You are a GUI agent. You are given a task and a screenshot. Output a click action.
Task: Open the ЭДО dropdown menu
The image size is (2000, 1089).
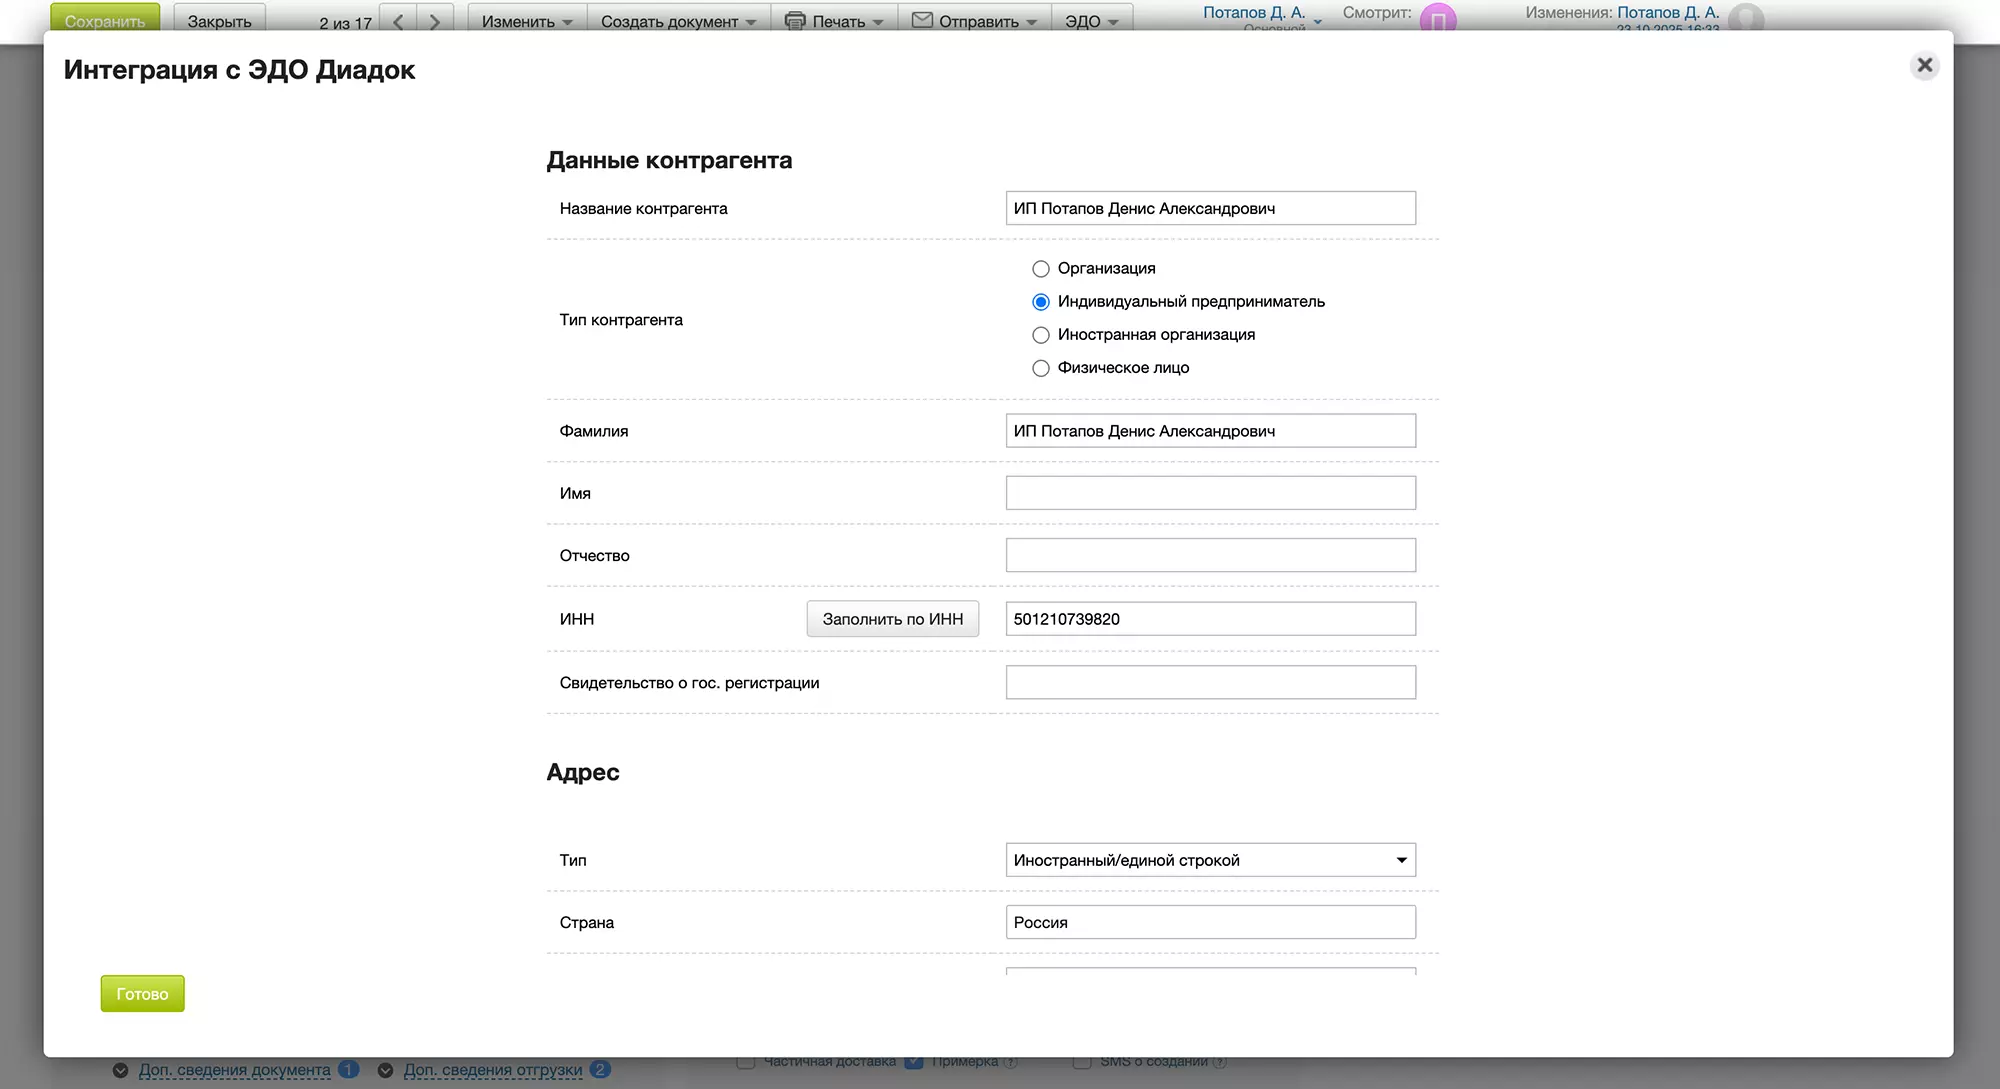pyautogui.click(x=1091, y=21)
